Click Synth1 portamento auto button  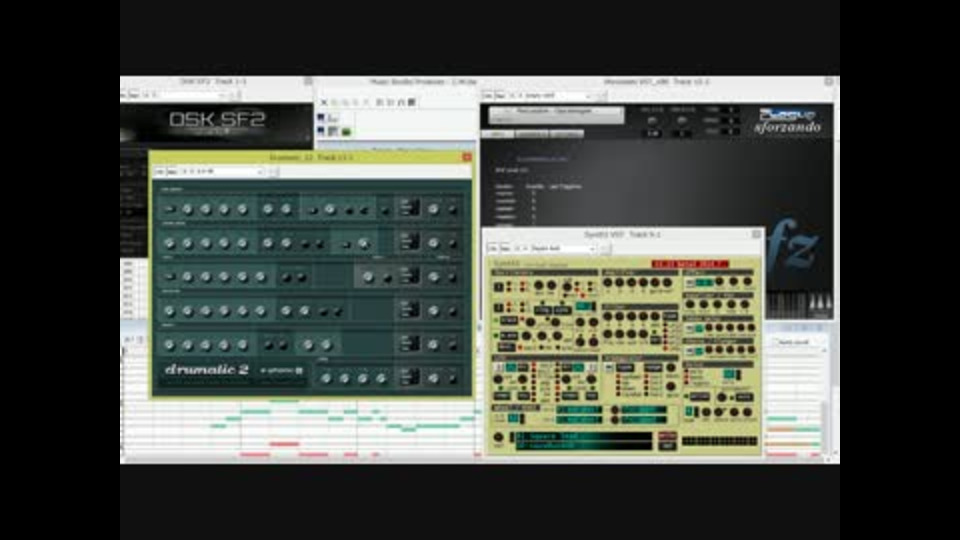[x=744, y=397]
